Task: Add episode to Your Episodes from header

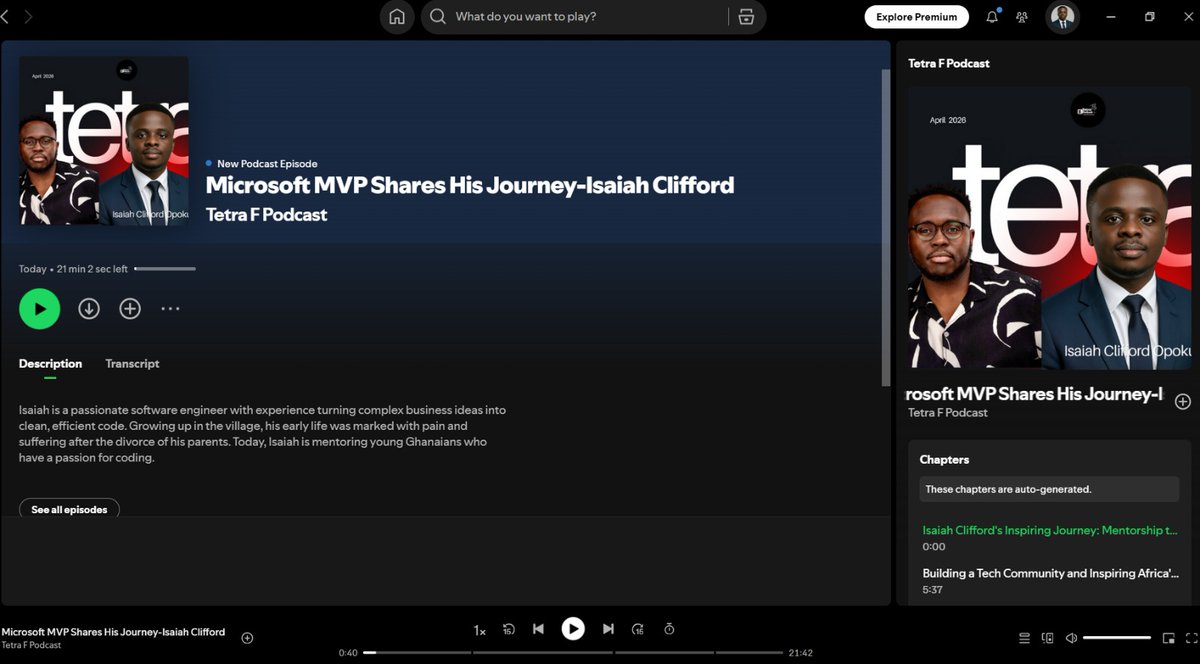Action: click(130, 309)
